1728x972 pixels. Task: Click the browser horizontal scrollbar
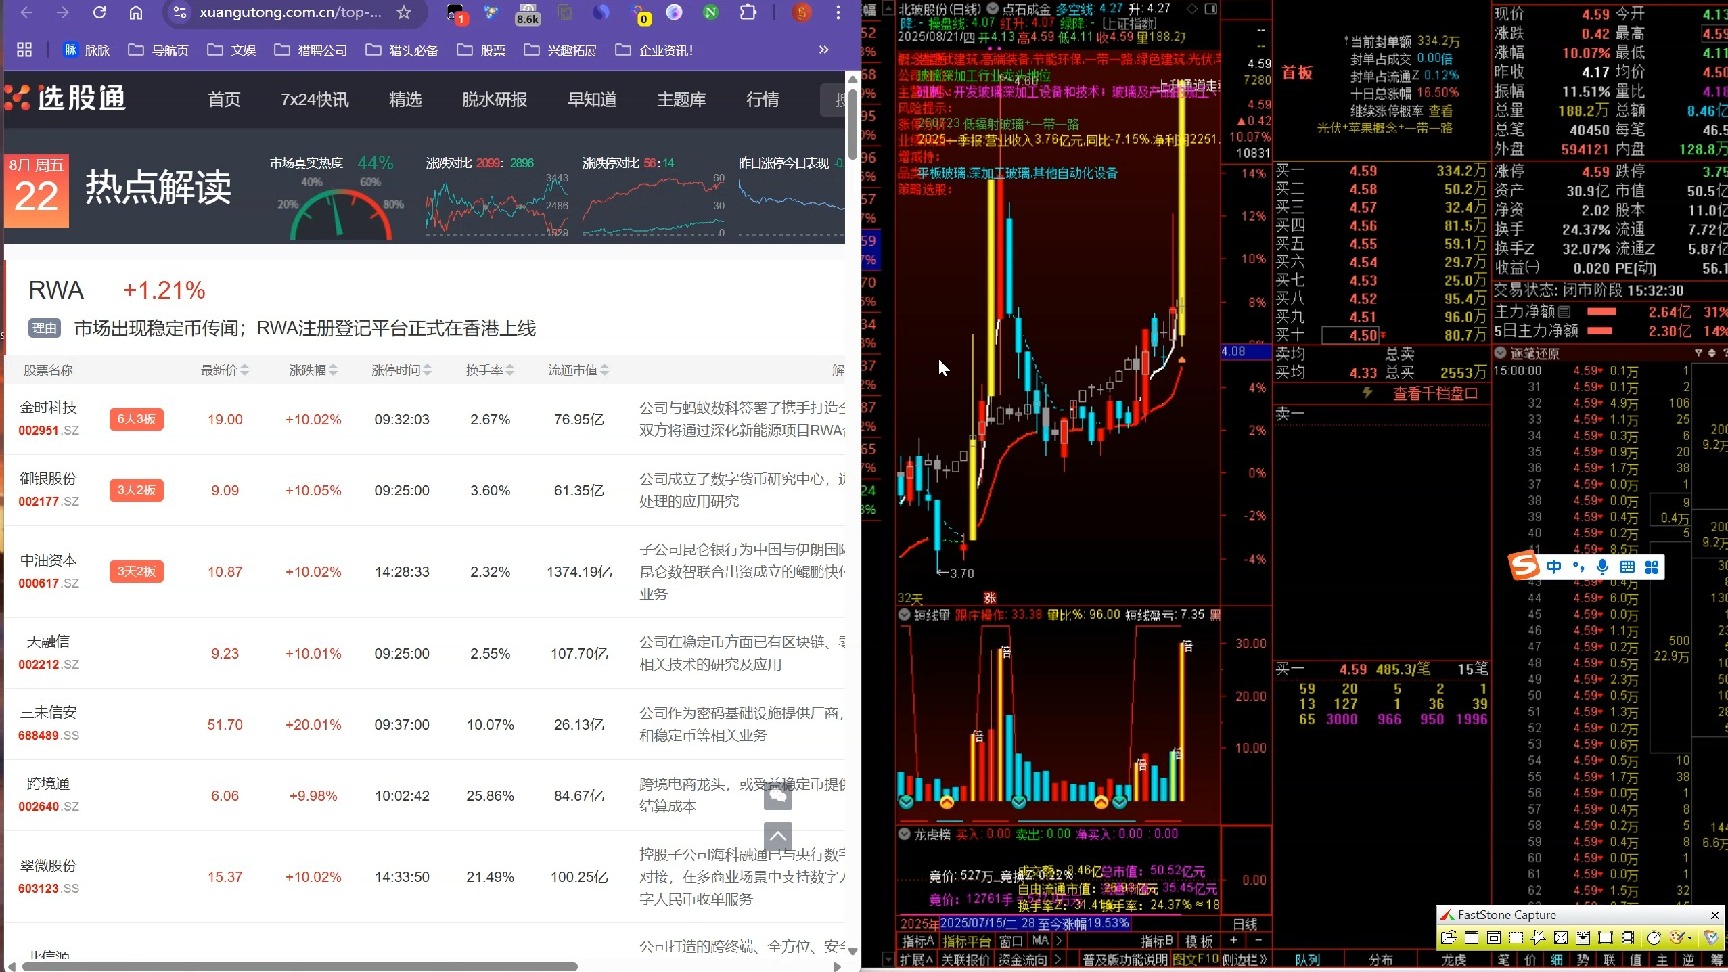click(x=298, y=966)
